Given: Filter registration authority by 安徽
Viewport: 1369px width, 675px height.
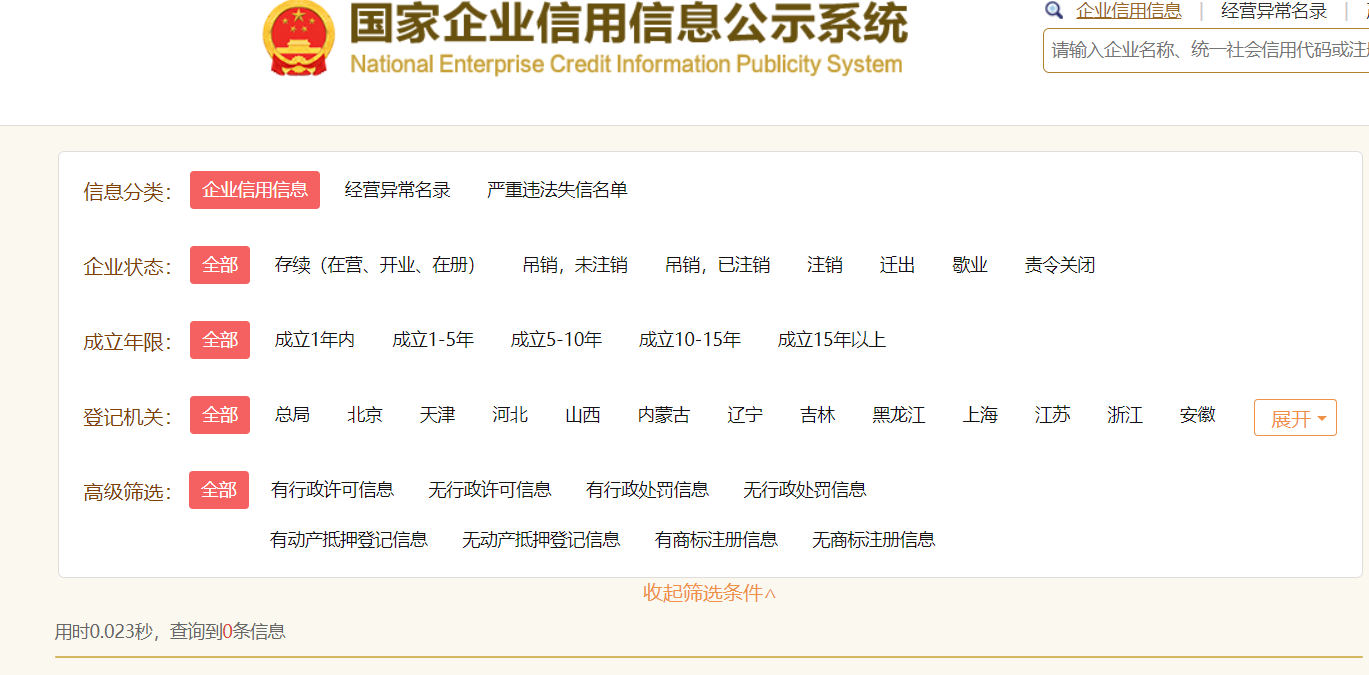Looking at the screenshot, I should tap(1198, 415).
